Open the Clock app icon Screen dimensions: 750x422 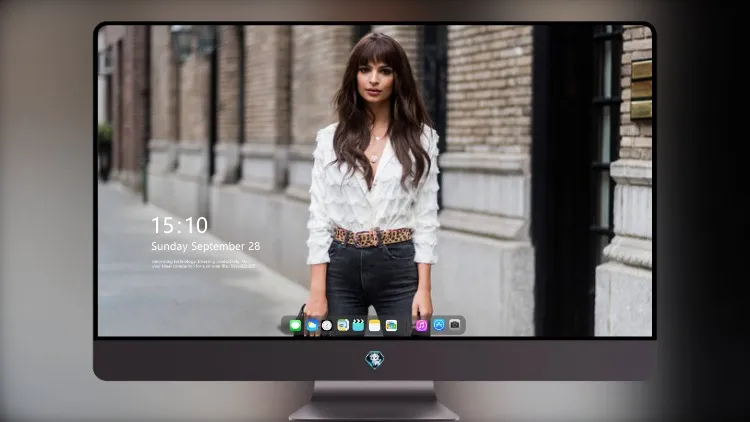[x=327, y=326]
